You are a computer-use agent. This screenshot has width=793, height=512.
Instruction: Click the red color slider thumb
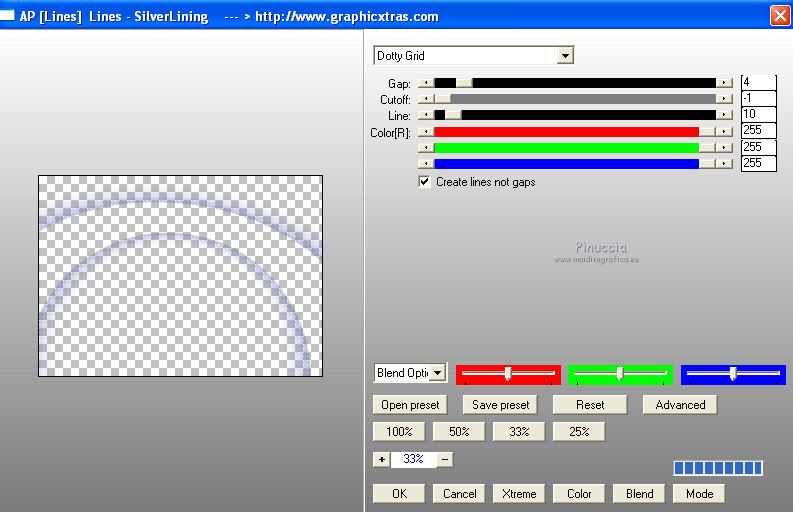[708, 132]
